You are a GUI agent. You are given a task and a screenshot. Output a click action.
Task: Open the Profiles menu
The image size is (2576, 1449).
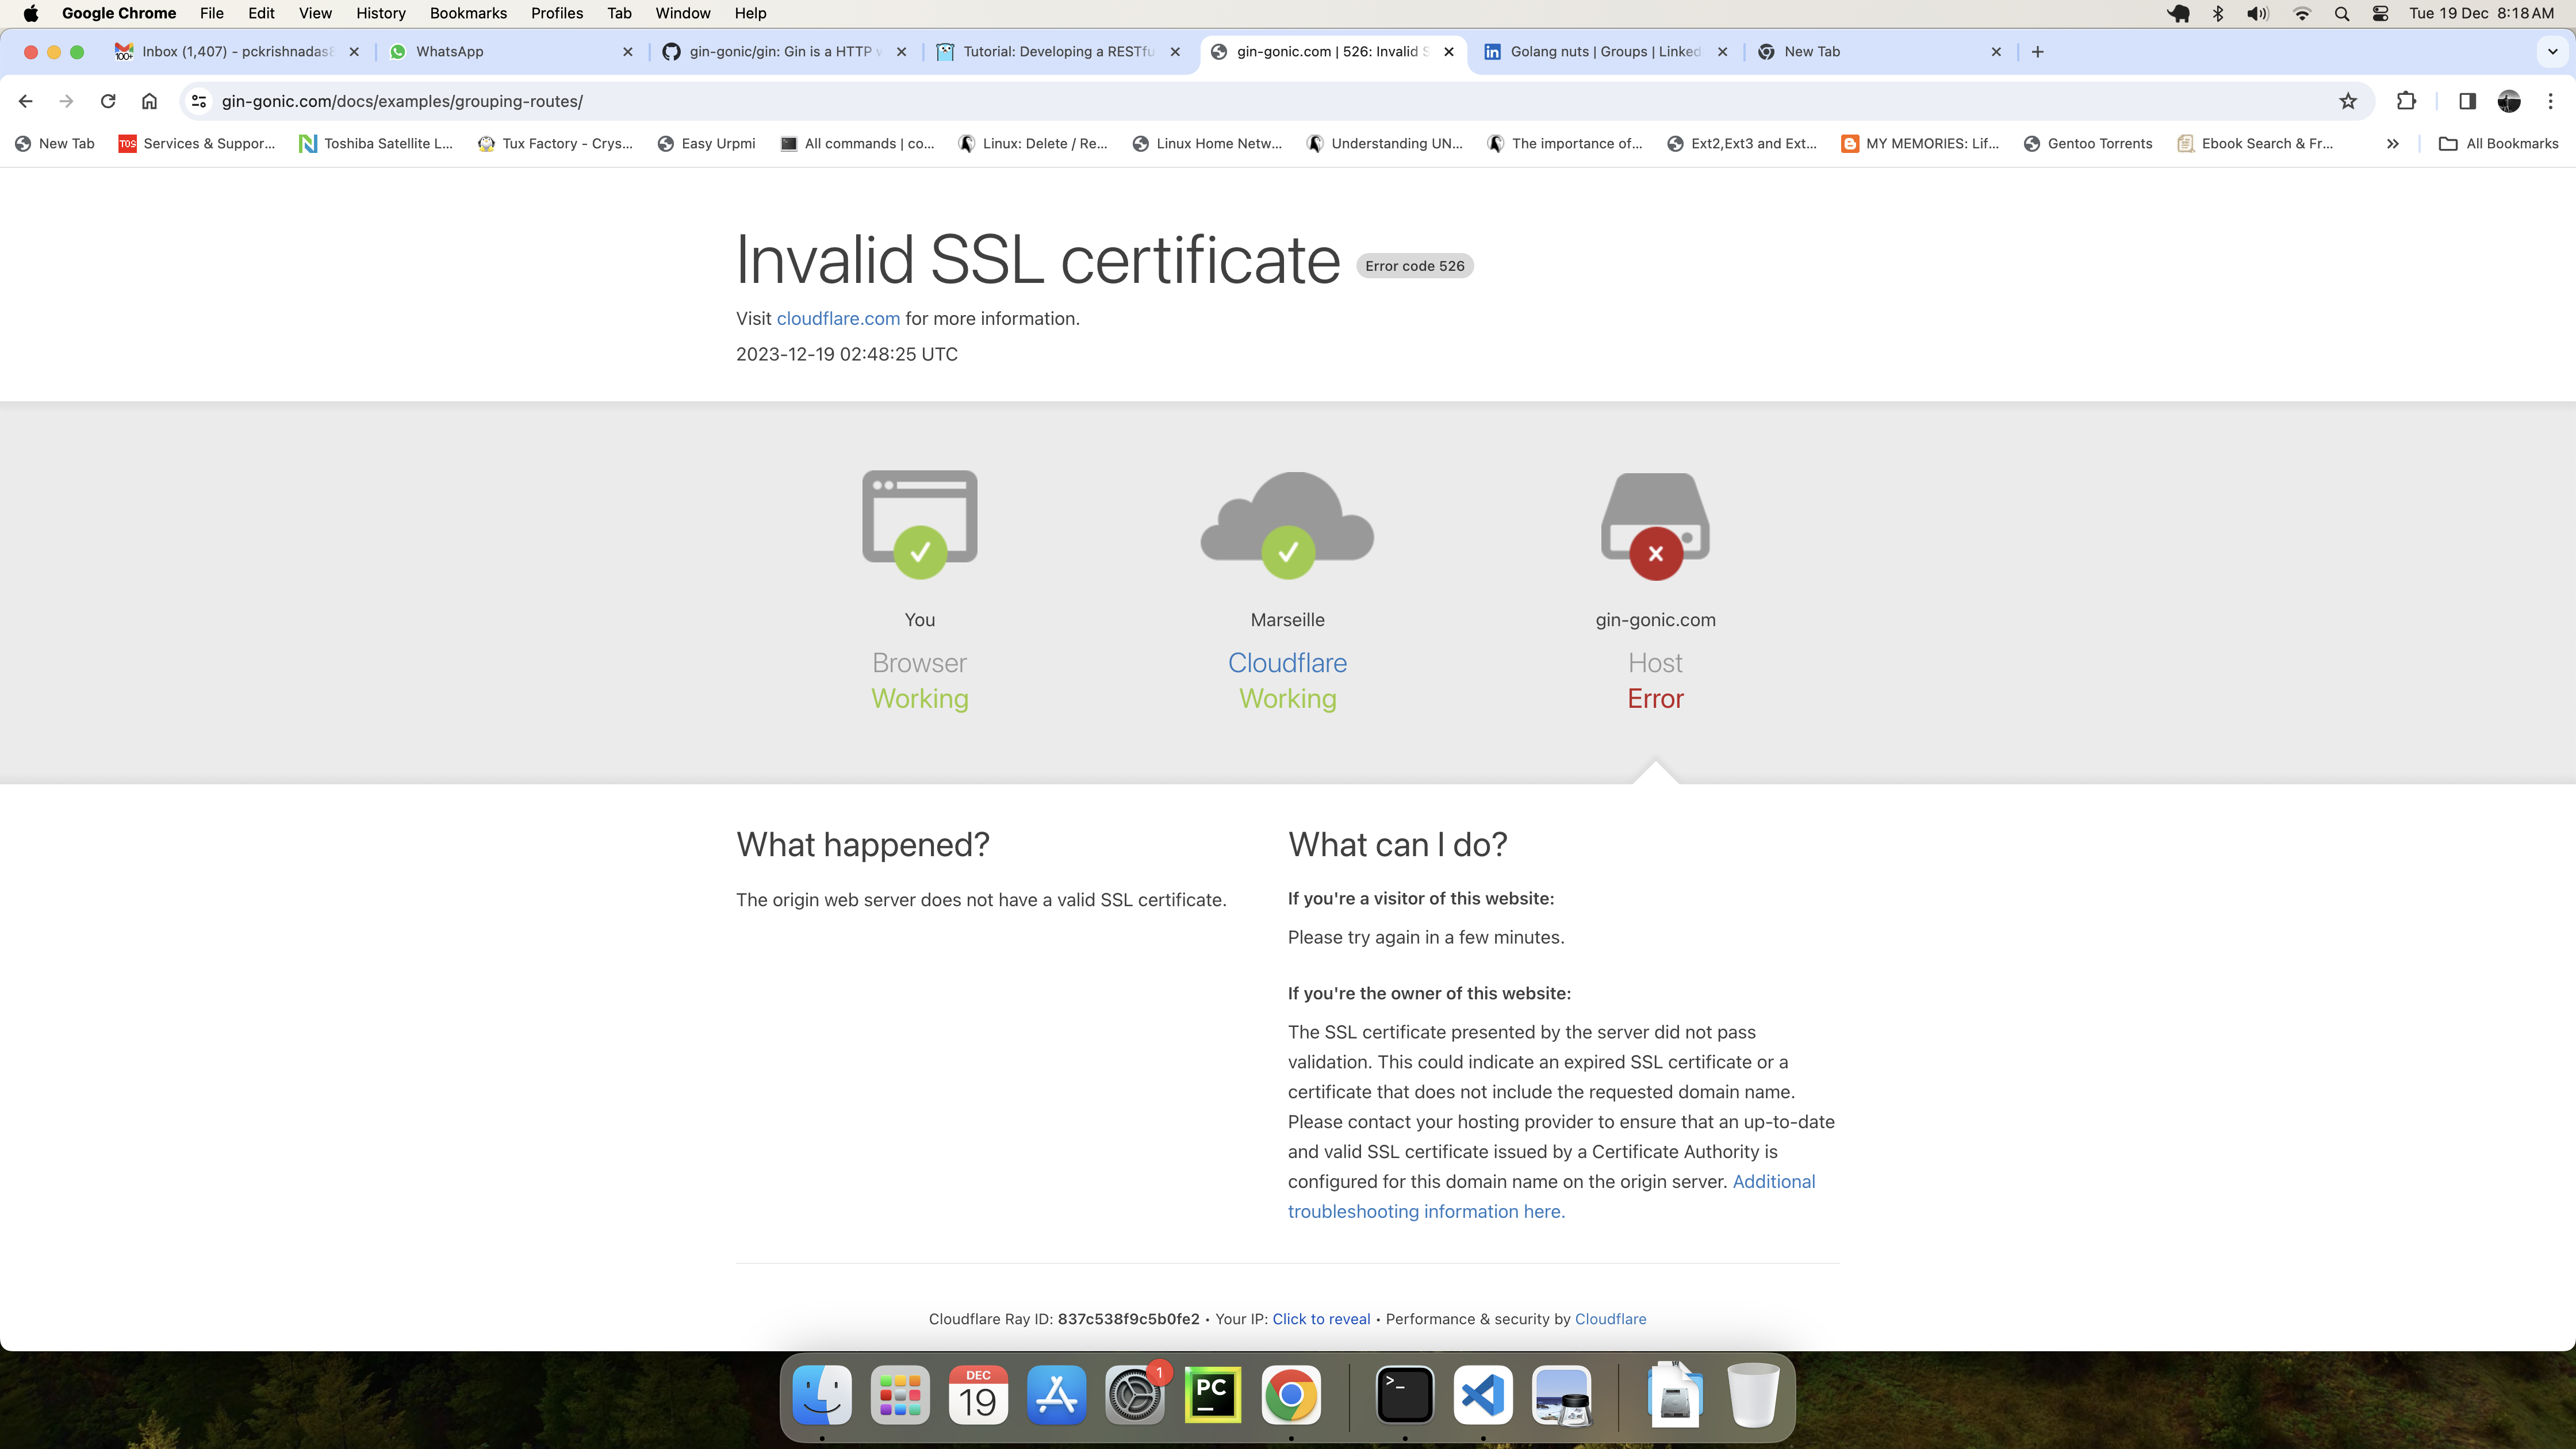click(x=557, y=13)
